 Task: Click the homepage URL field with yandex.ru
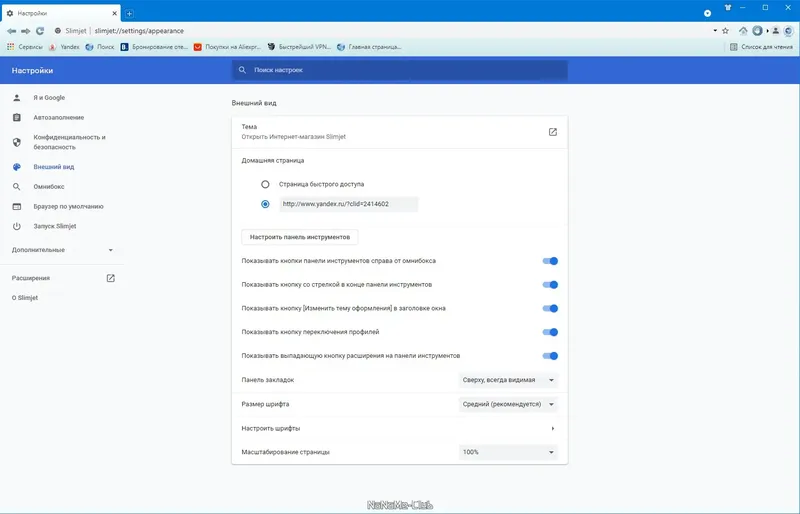tap(348, 204)
